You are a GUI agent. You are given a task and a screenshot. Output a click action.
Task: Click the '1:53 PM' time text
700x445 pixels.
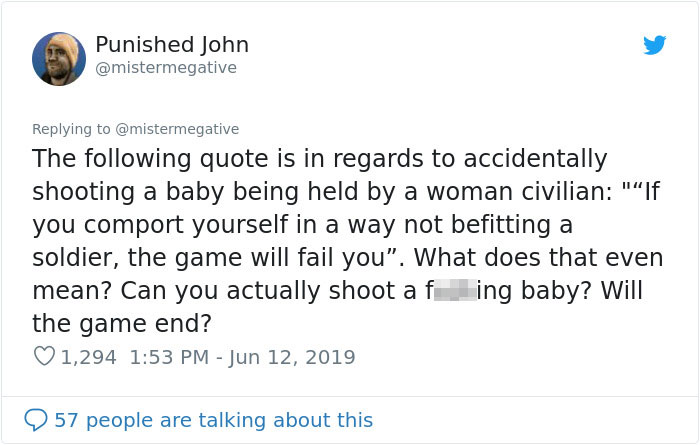(169, 357)
